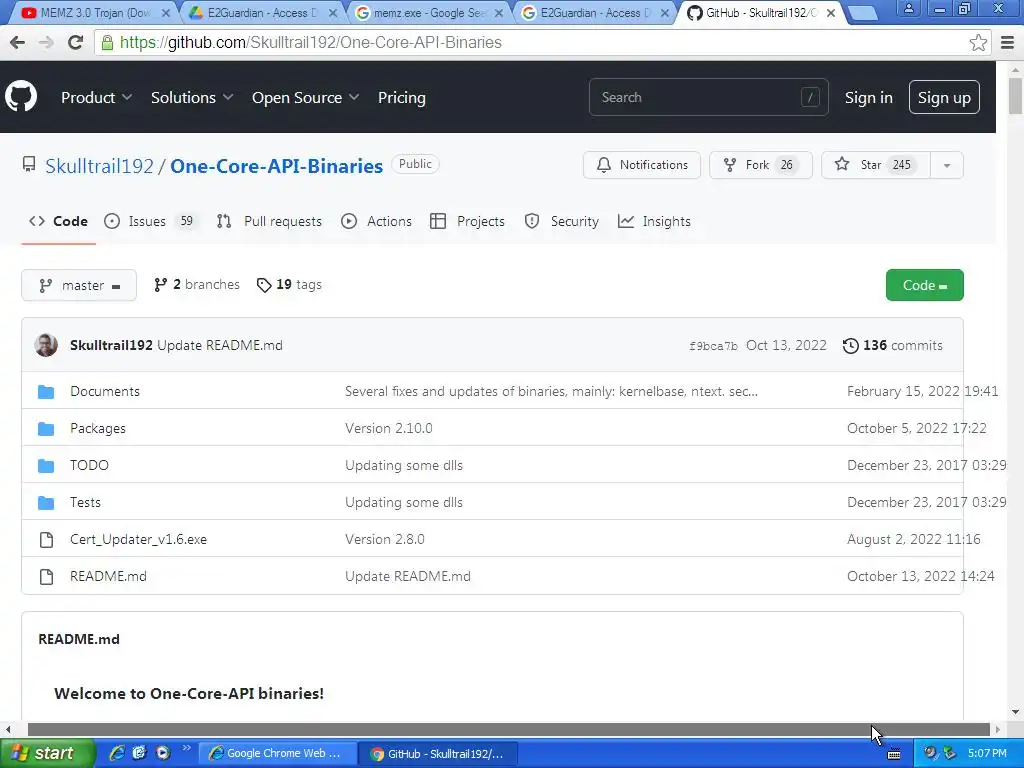Open the 19 tags link
The width and height of the screenshot is (1024, 768).
click(289, 285)
